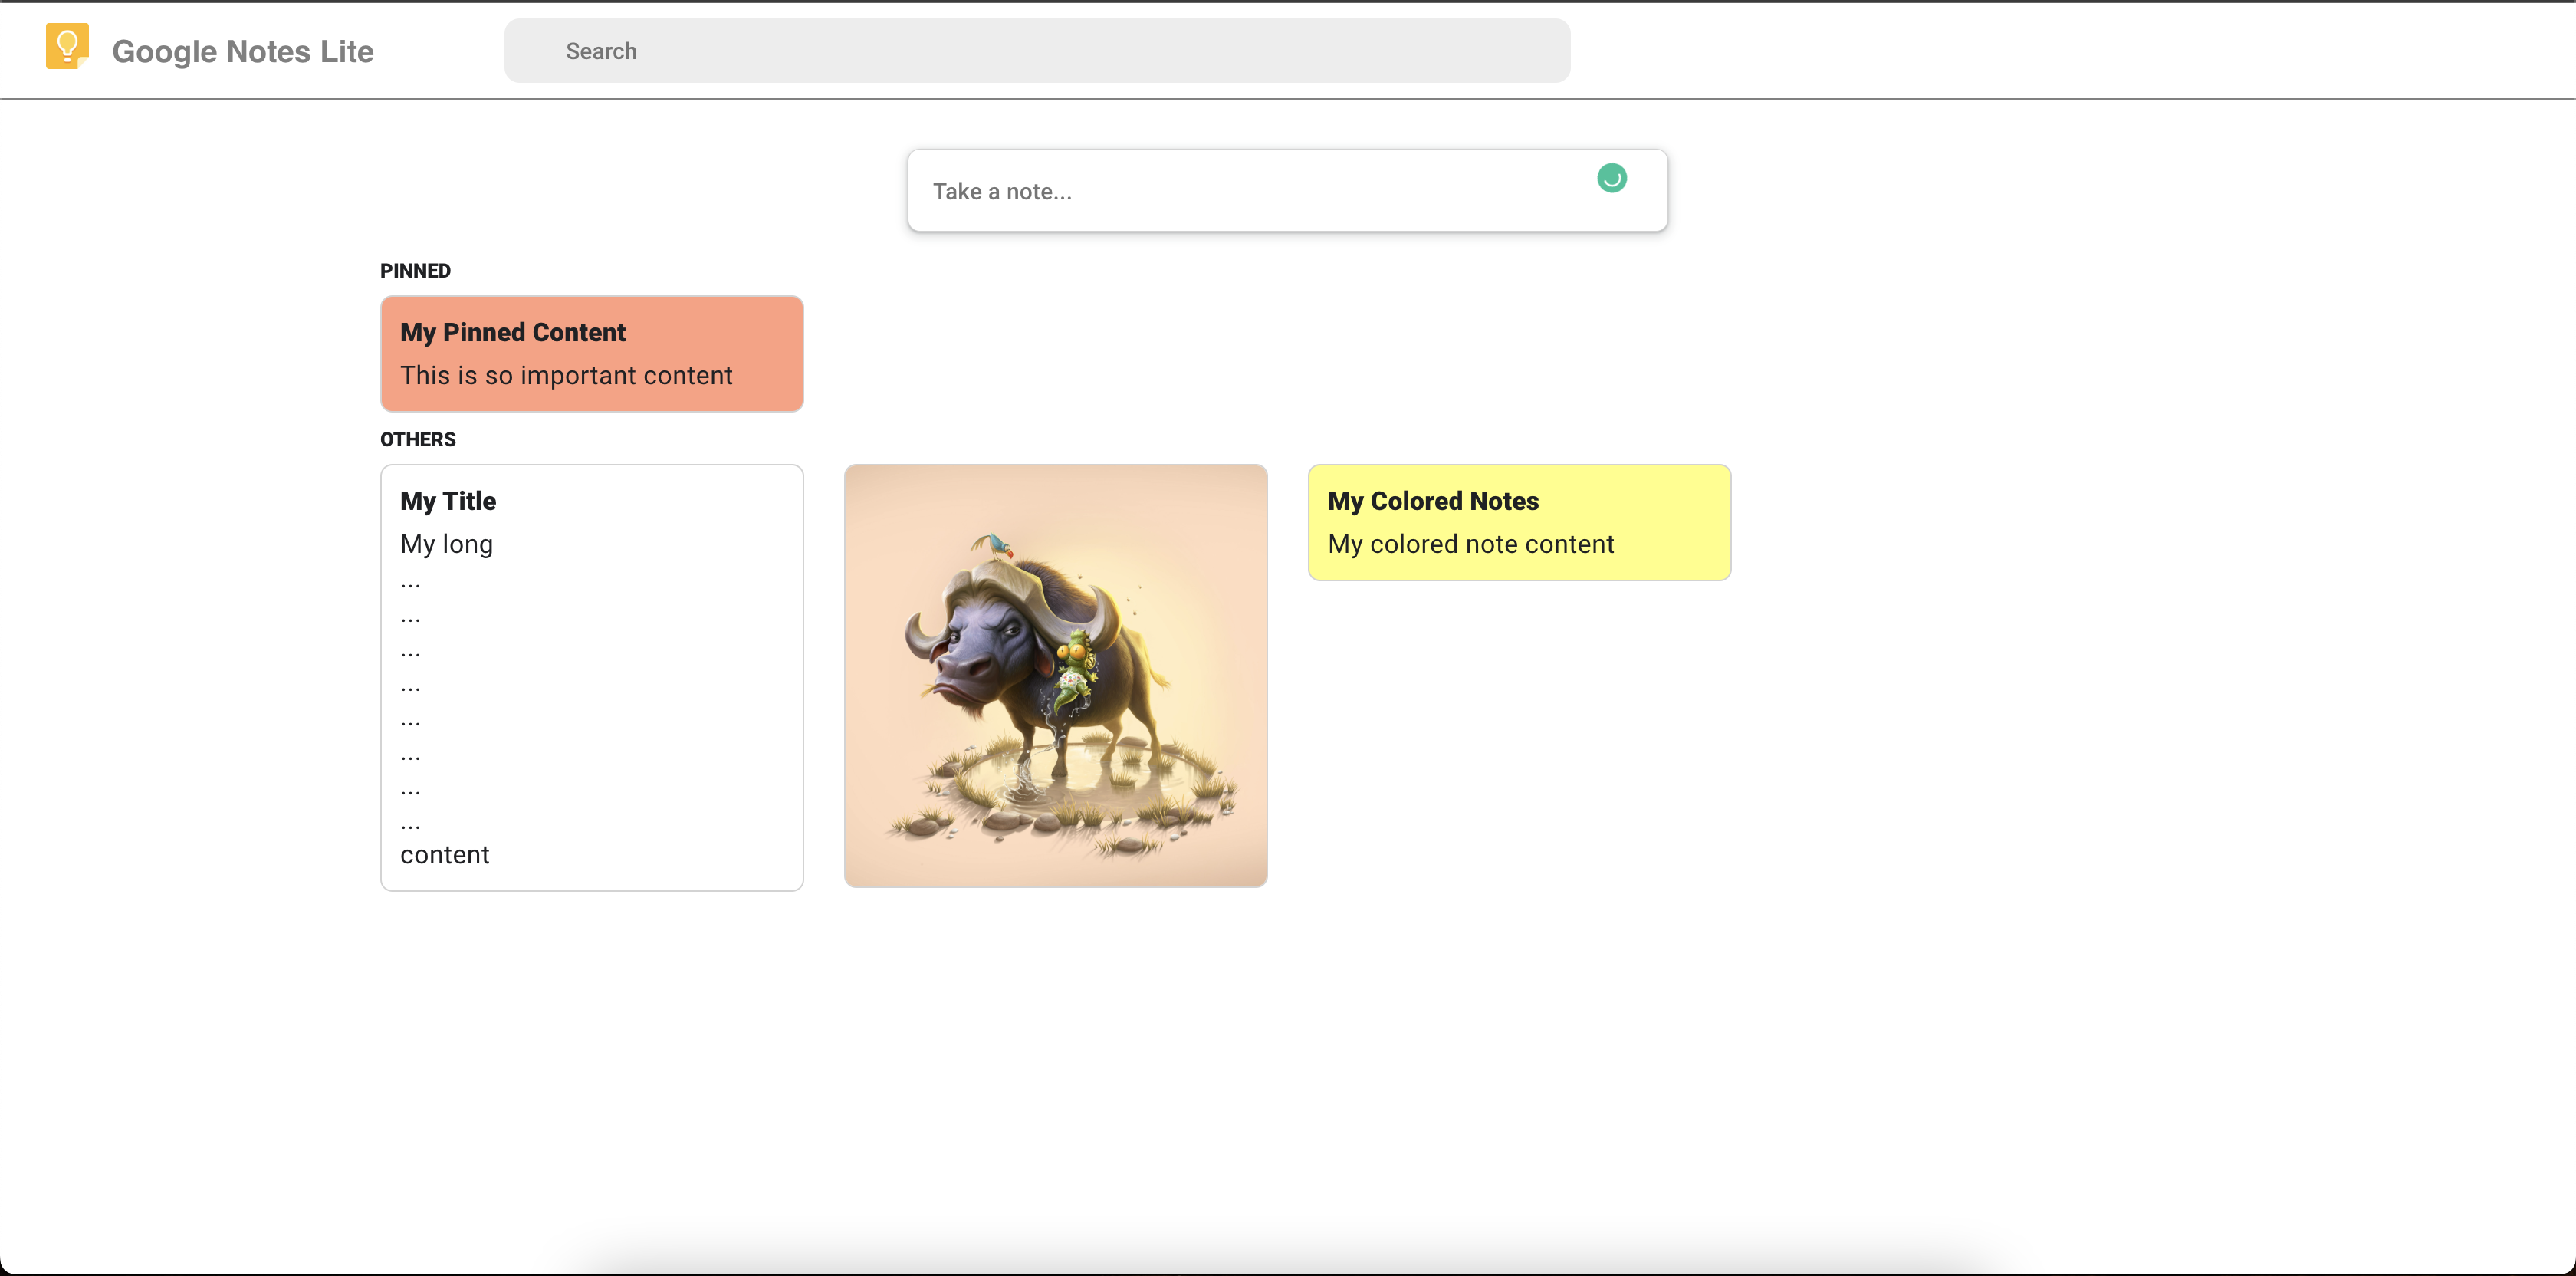Click the PINNED section label
Viewport: 2576px width, 1276px height.
click(x=415, y=271)
